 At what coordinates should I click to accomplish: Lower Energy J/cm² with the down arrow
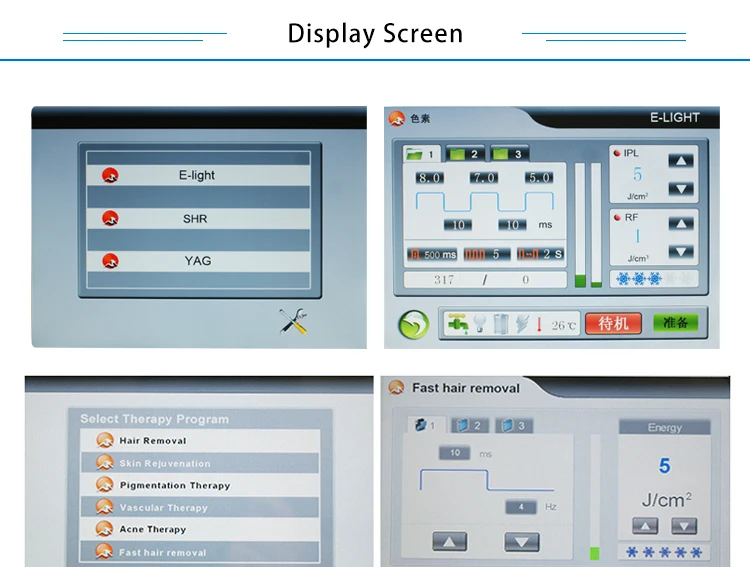684,526
